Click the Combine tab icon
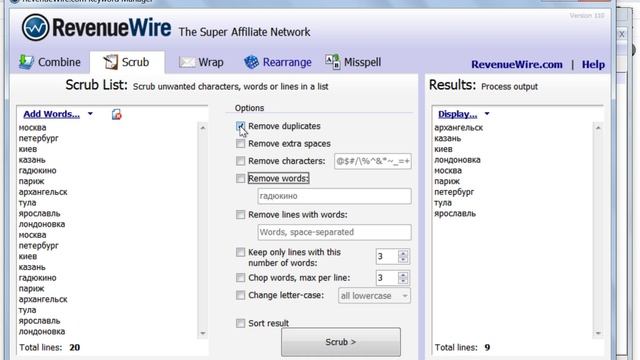640x360 pixels. coord(26,62)
